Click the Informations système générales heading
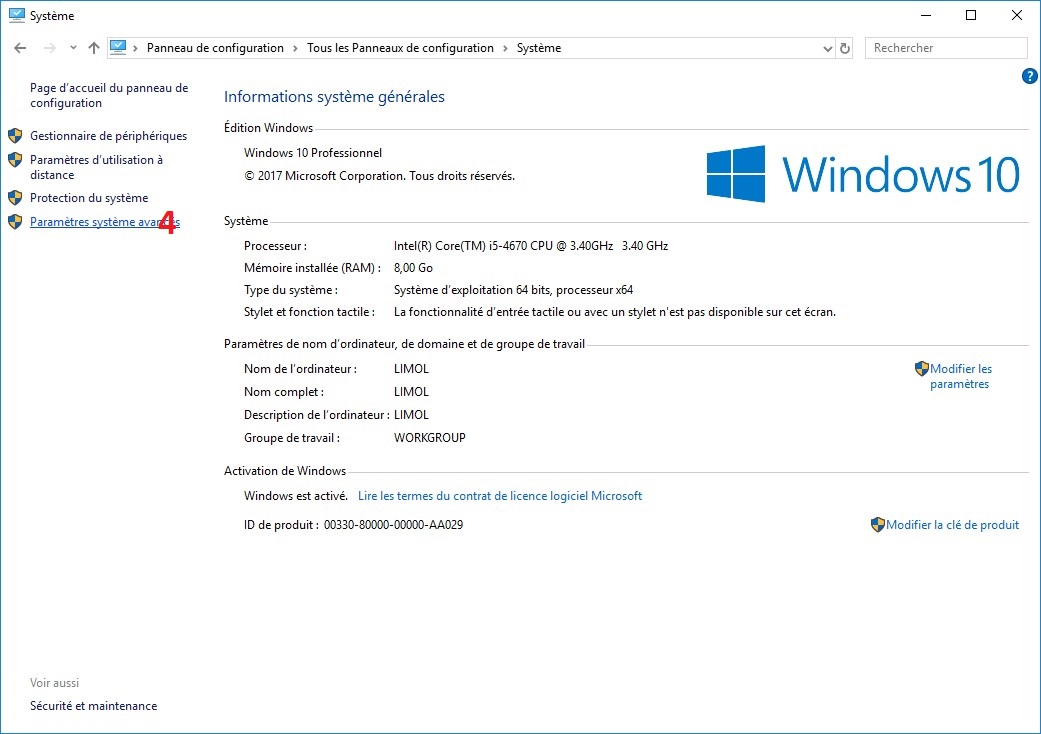1041x734 pixels. [x=334, y=97]
